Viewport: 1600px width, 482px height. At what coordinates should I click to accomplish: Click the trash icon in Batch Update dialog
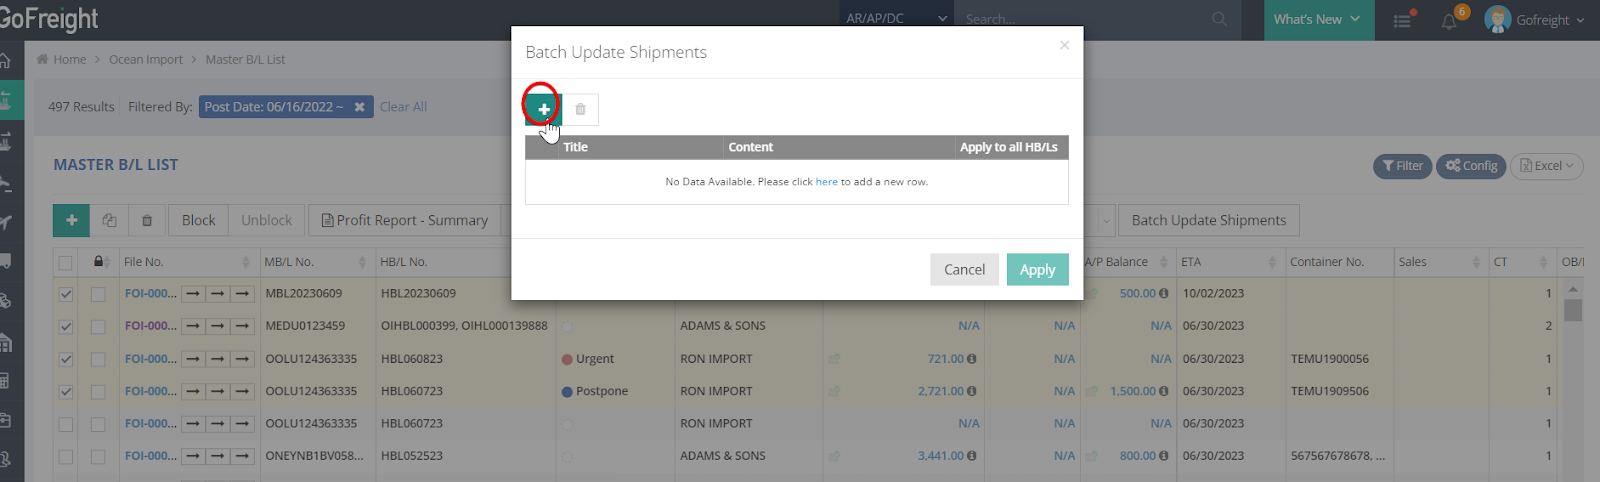point(580,109)
